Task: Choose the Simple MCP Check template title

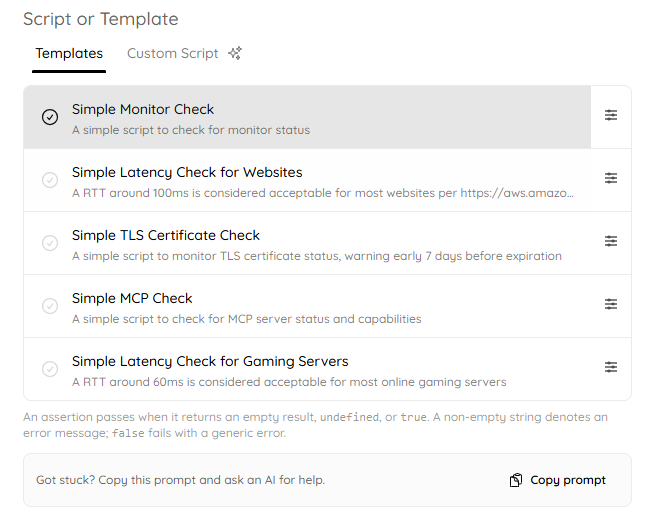Action: click(132, 298)
